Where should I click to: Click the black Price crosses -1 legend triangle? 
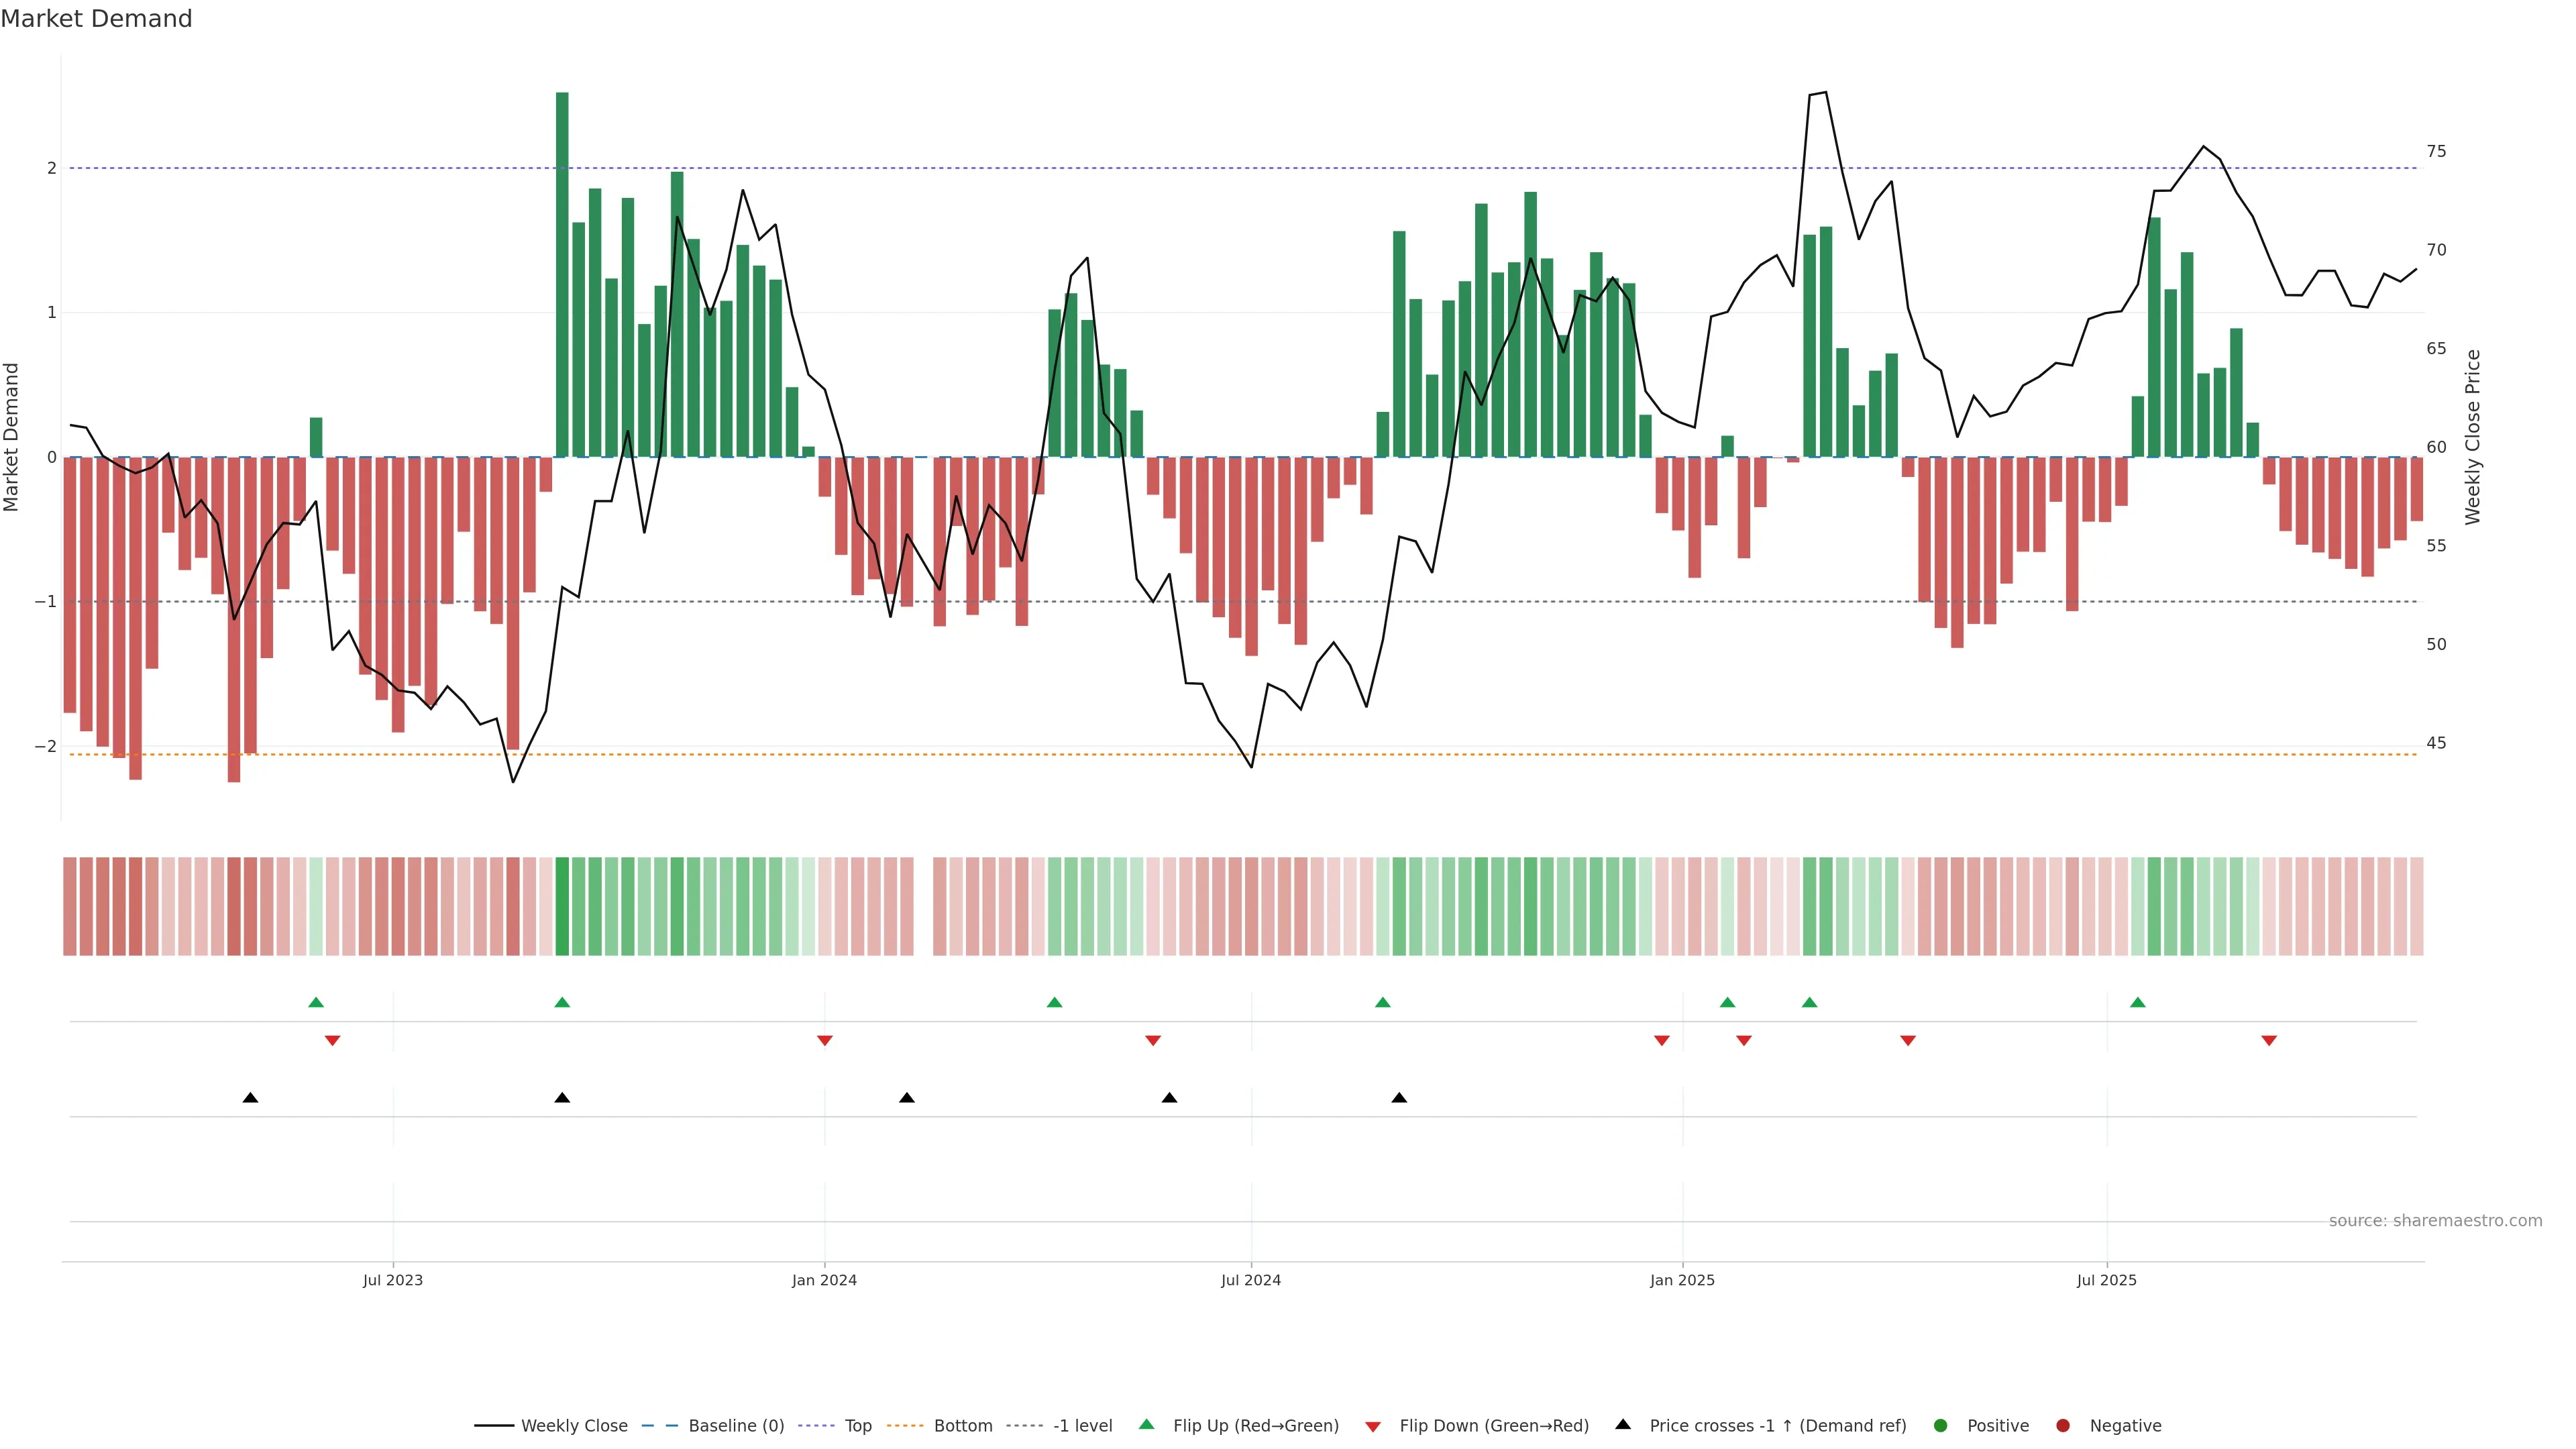[x=1623, y=1424]
